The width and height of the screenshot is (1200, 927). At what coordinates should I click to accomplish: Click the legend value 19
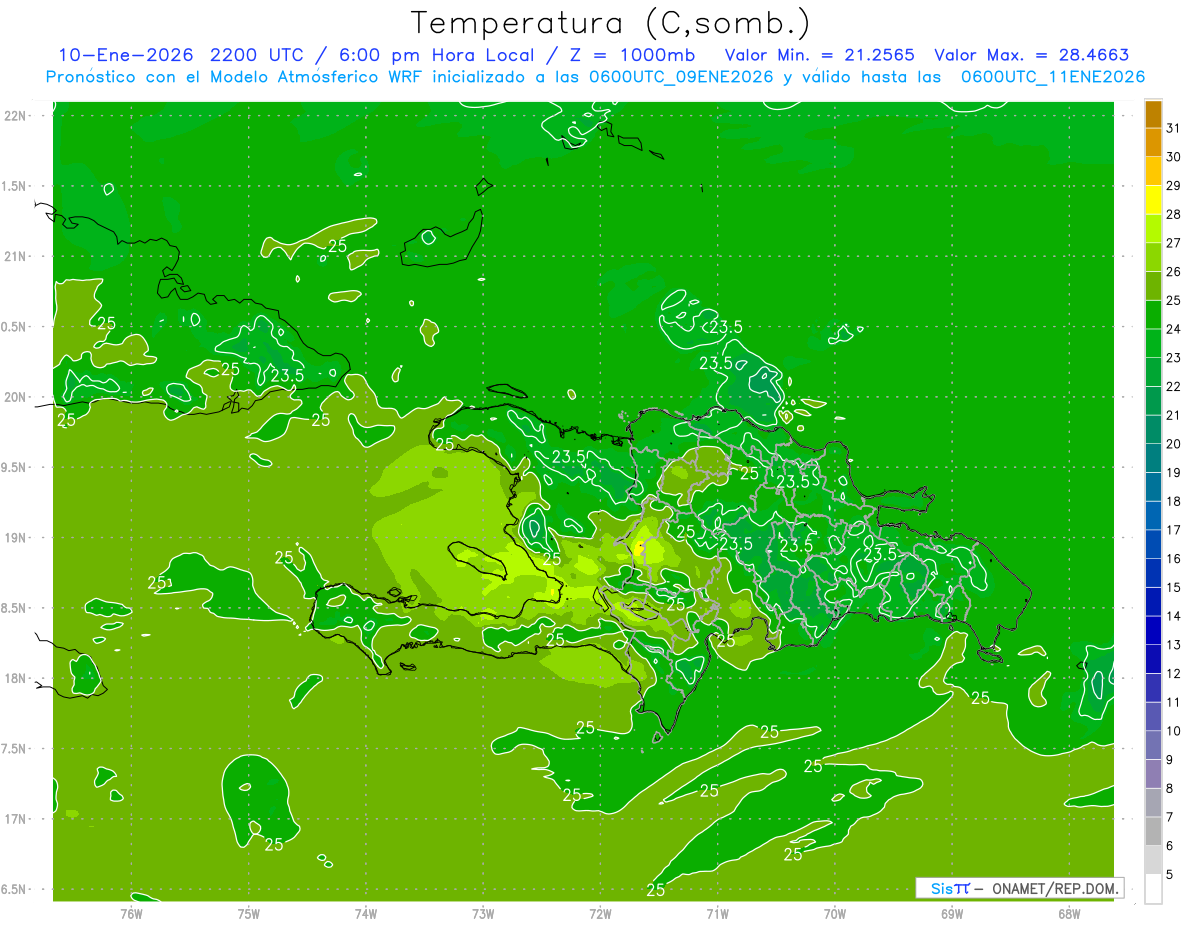(1174, 473)
